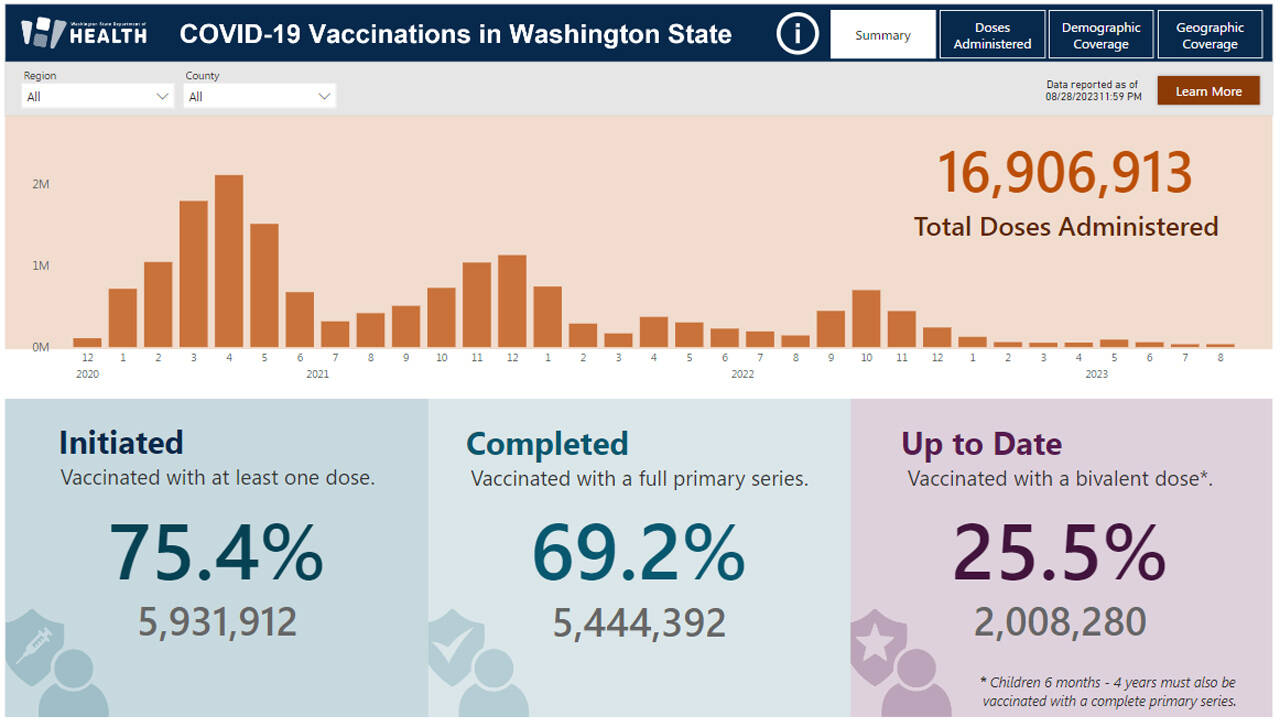Expand the County dropdown
The image size is (1280, 727).
click(x=260, y=97)
